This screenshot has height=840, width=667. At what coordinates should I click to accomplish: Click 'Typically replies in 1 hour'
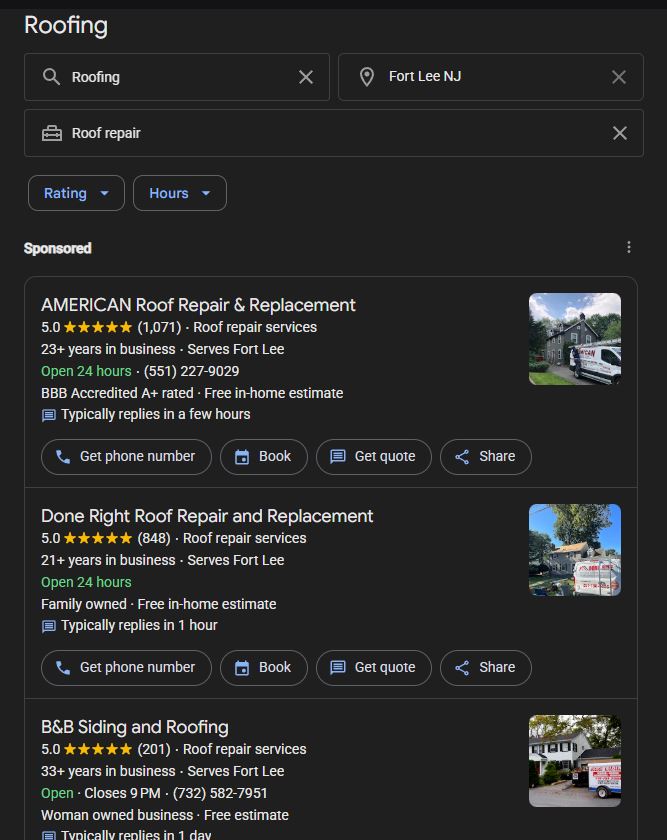click(x=139, y=625)
